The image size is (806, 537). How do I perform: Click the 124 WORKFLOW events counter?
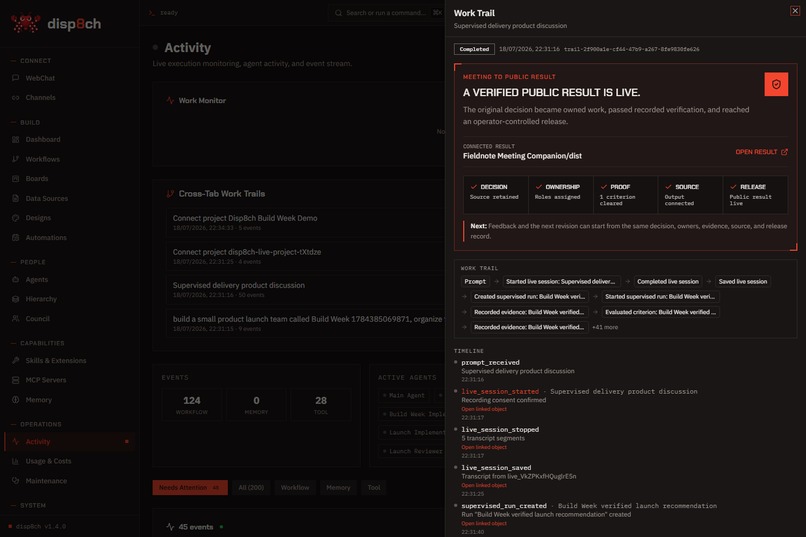point(192,405)
